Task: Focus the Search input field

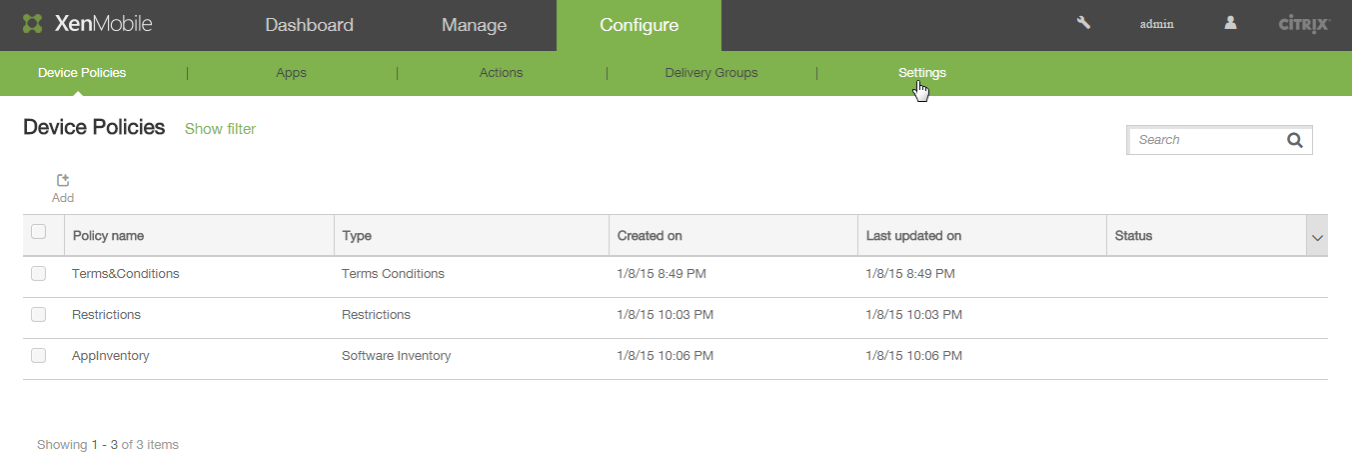Action: [1205, 140]
